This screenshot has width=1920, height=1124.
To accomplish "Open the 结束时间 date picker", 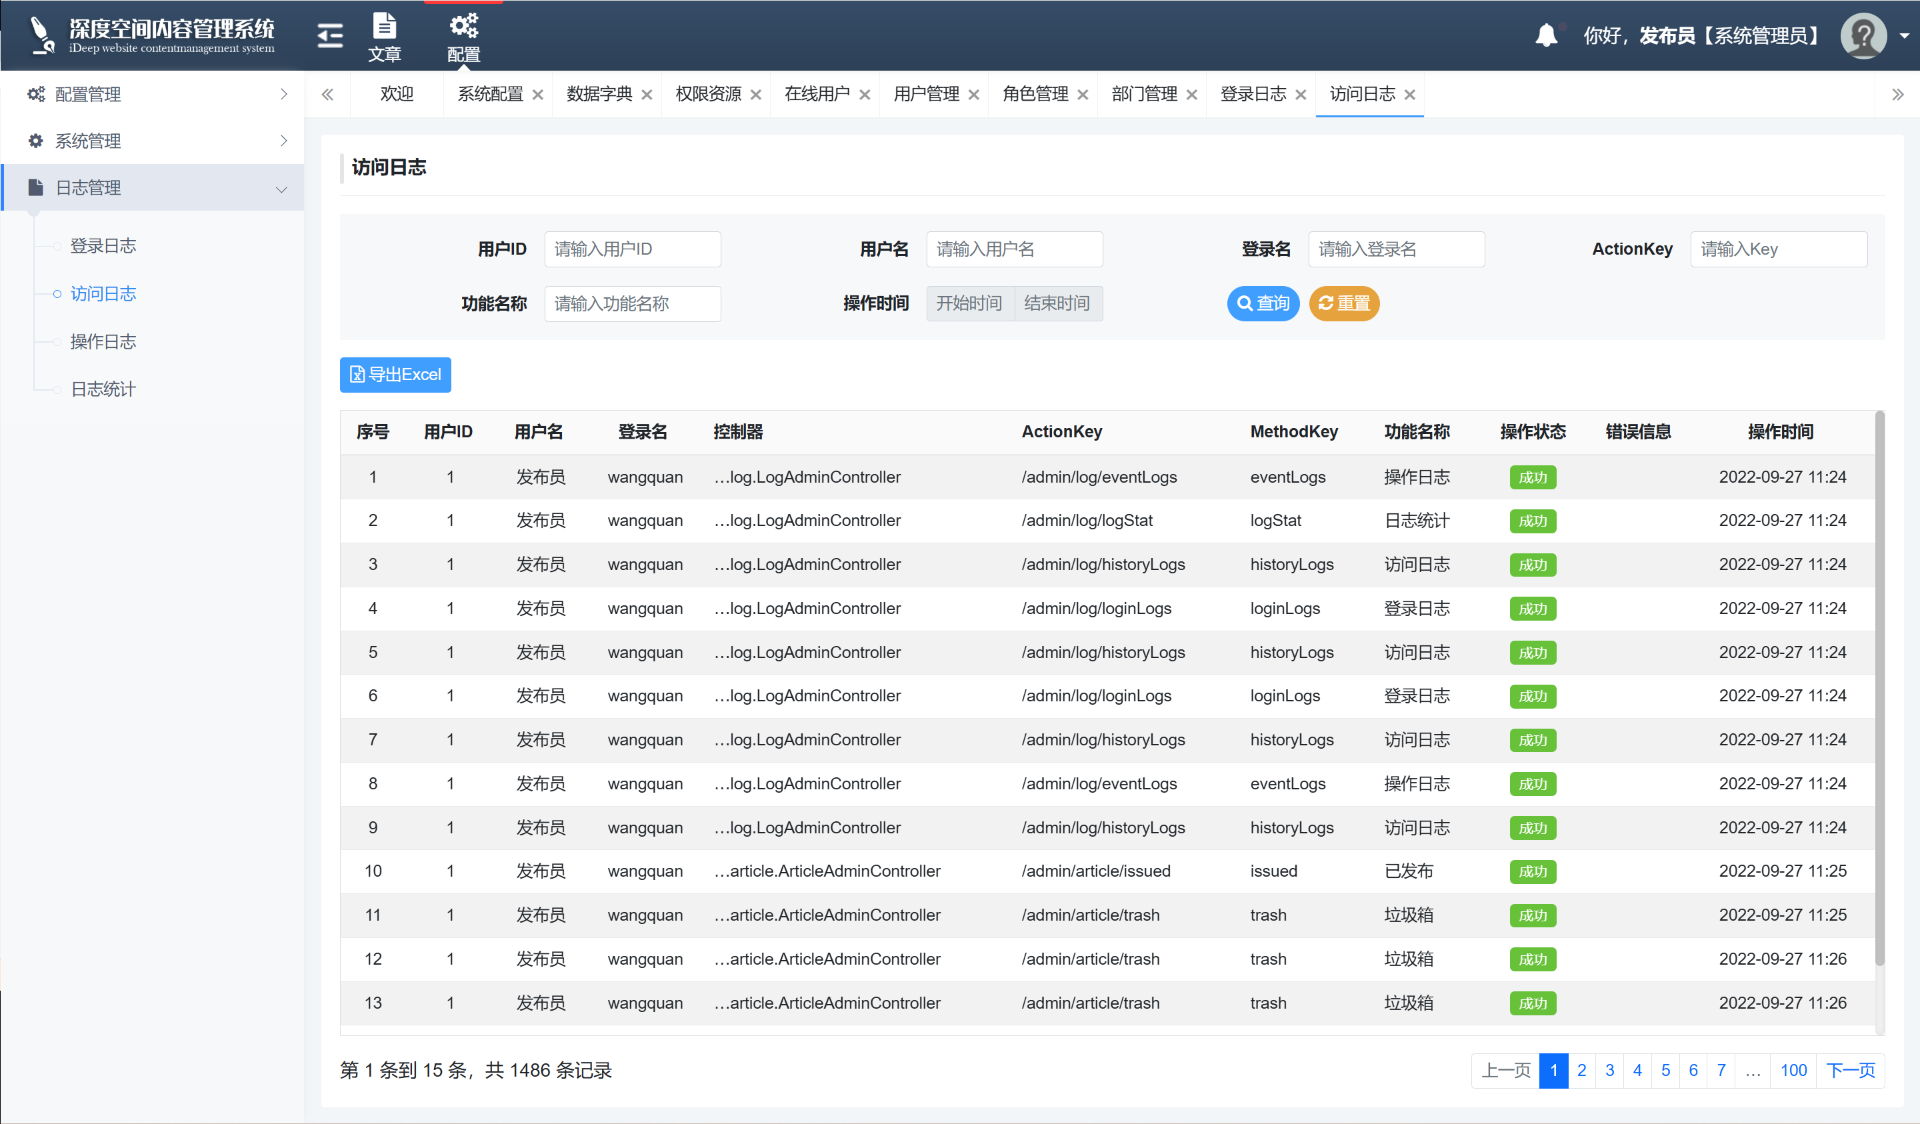I will click(x=1058, y=304).
